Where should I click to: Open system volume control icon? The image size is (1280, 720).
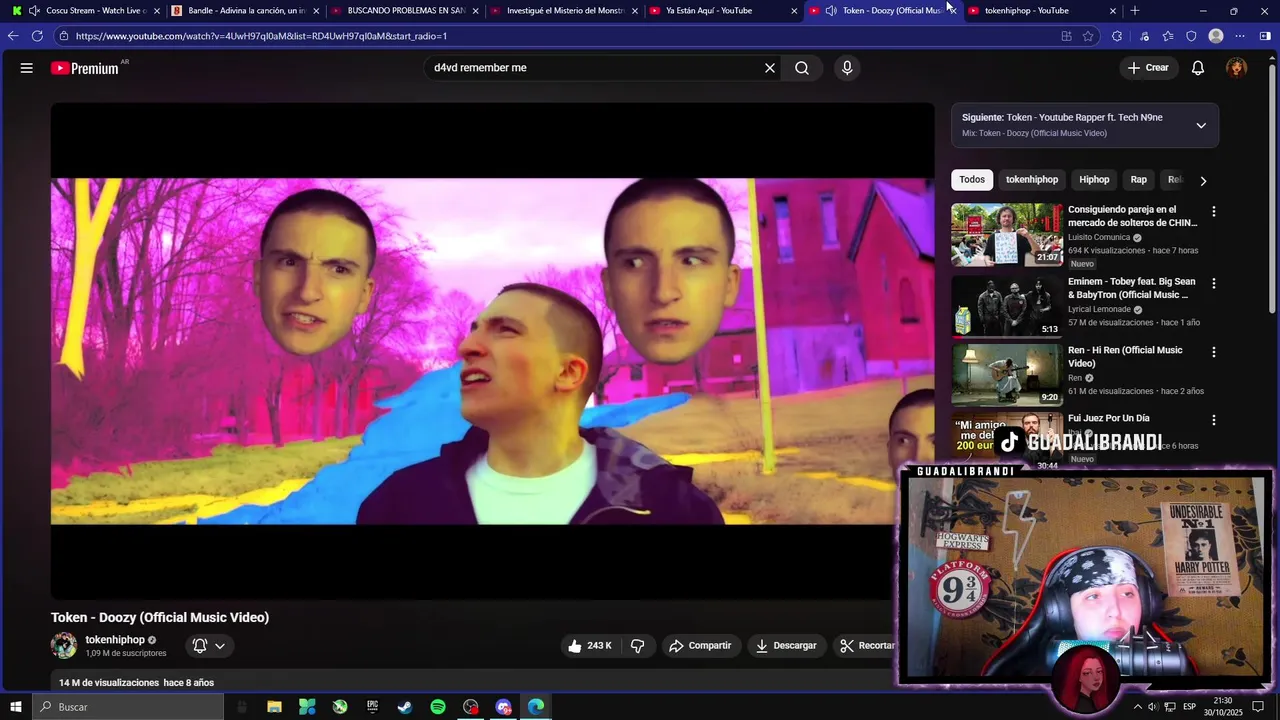pyautogui.click(x=1153, y=707)
